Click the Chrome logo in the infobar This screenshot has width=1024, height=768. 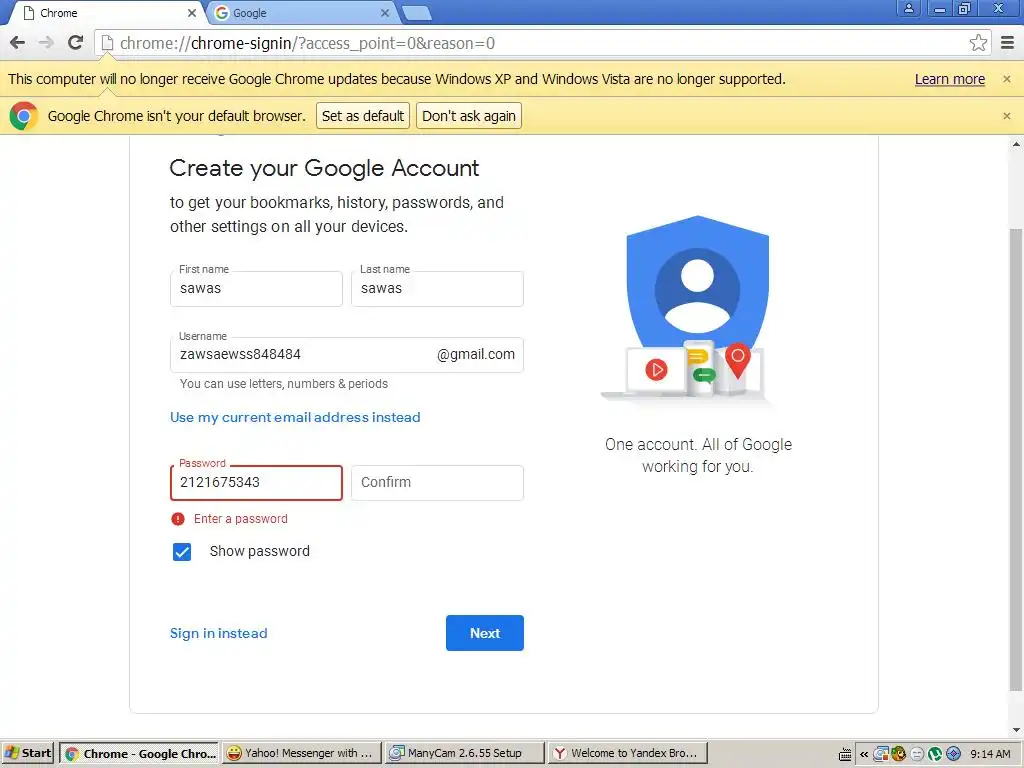(x=24, y=116)
